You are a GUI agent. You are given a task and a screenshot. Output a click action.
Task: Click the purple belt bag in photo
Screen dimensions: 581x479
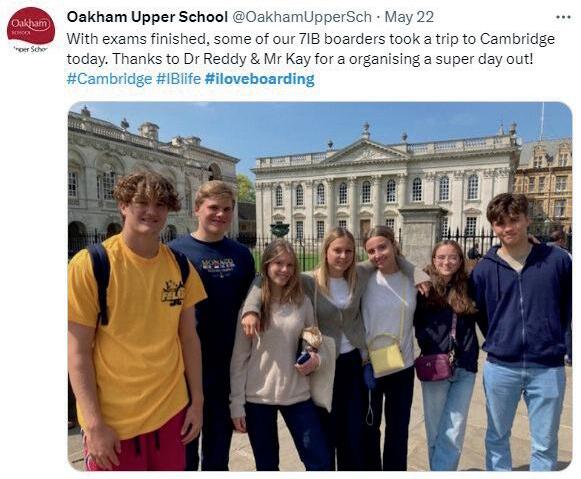tap(435, 366)
